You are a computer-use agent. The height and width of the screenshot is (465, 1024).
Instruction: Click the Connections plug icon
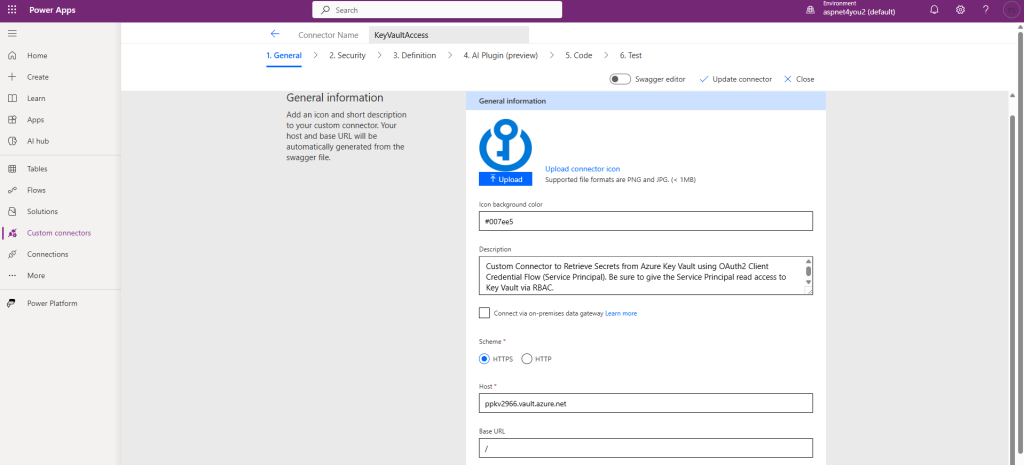click(12, 255)
